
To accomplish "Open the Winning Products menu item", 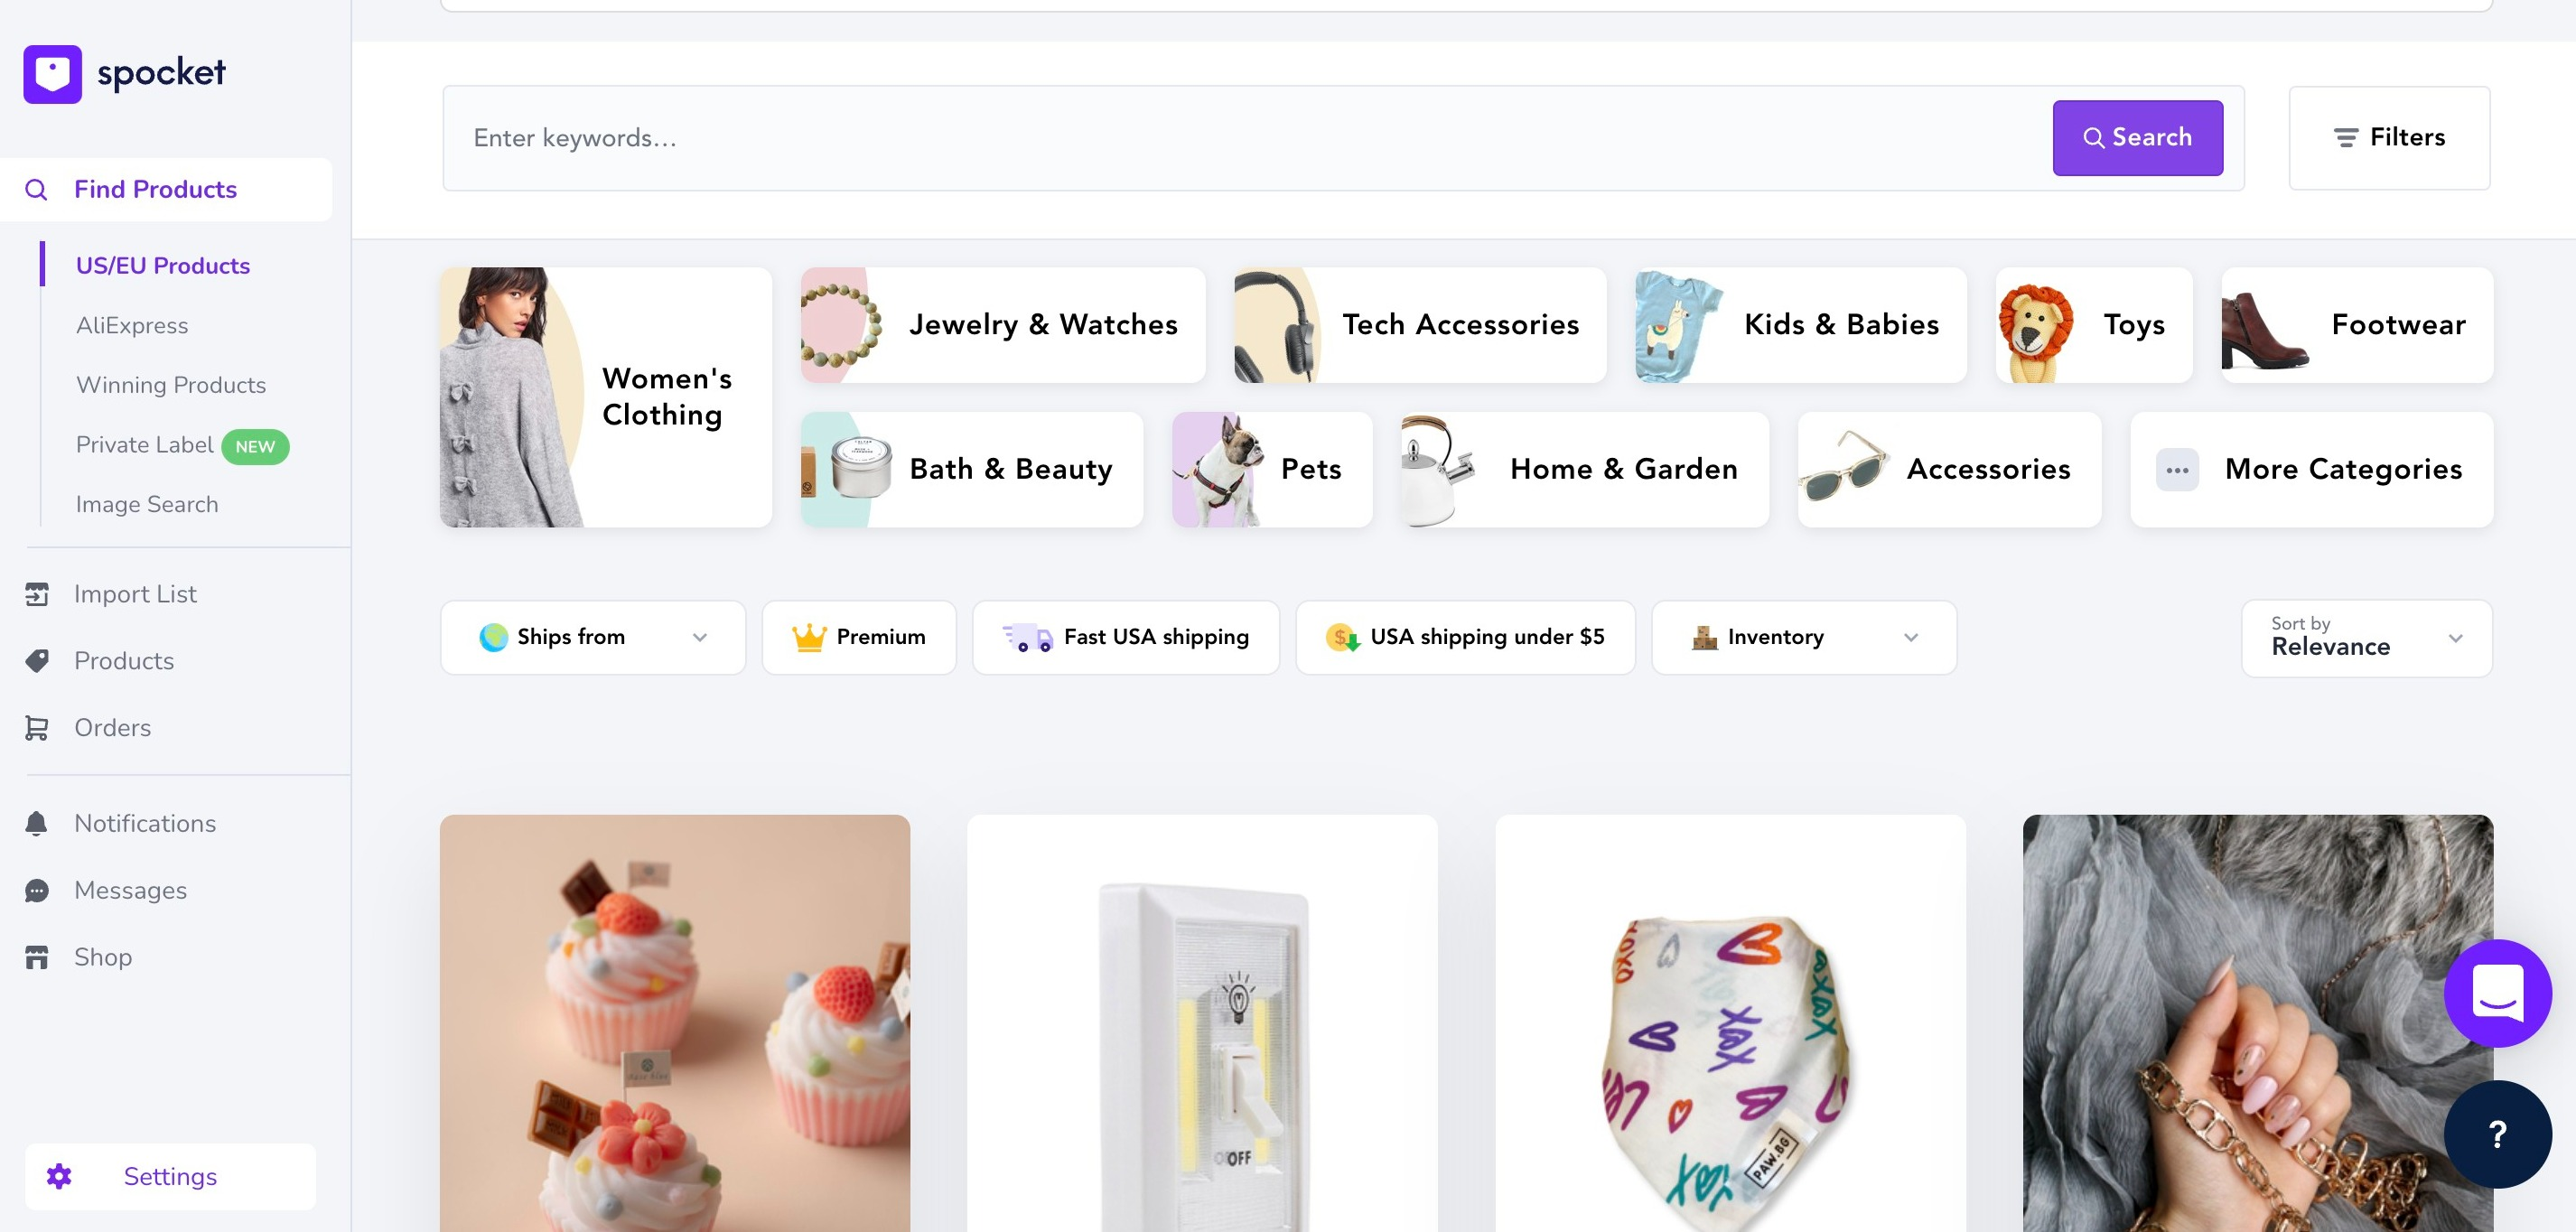I will coord(171,385).
